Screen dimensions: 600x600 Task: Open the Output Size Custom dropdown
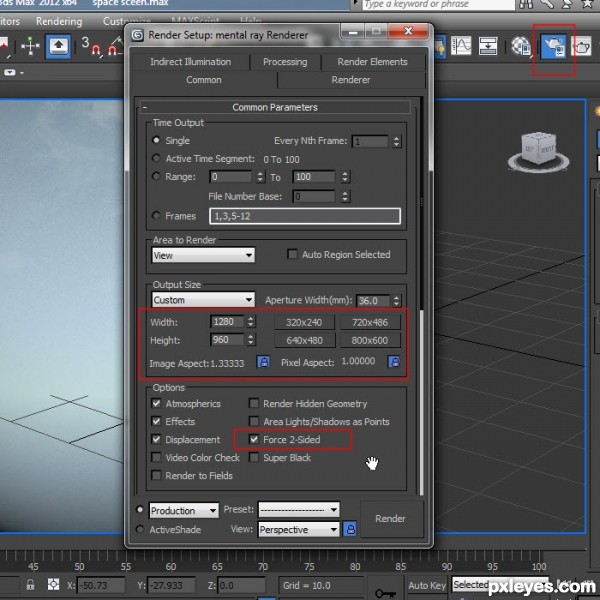coord(203,300)
